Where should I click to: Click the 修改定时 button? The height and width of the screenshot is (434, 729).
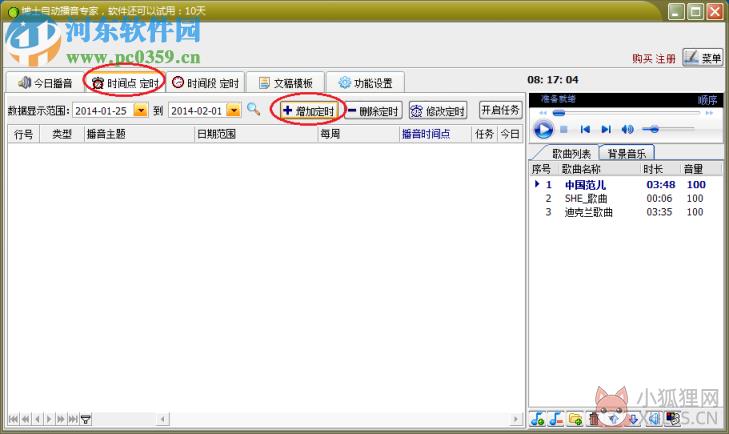click(438, 111)
